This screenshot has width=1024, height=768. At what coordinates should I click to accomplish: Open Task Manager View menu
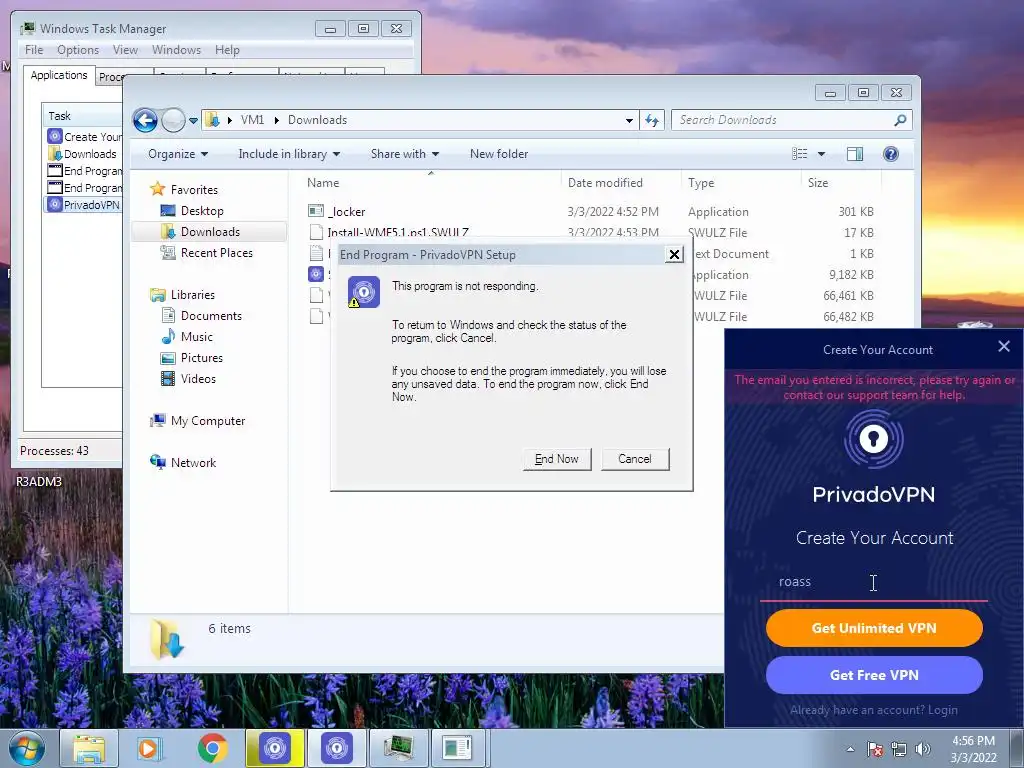coord(125,50)
